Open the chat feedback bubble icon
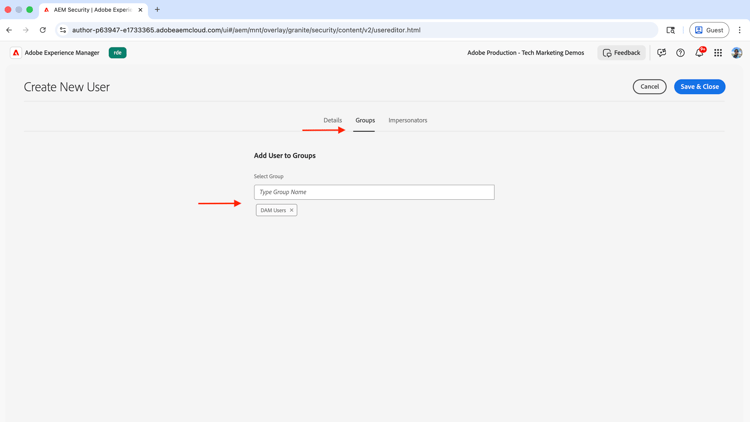Image resolution: width=750 pixels, height=422 pixels. tap(662, 53)
